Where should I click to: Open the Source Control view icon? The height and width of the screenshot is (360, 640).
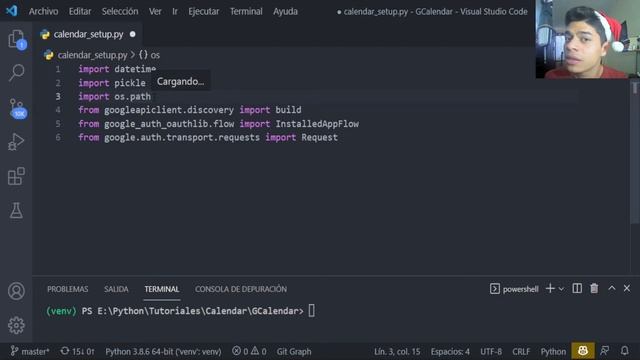(17, 109)
